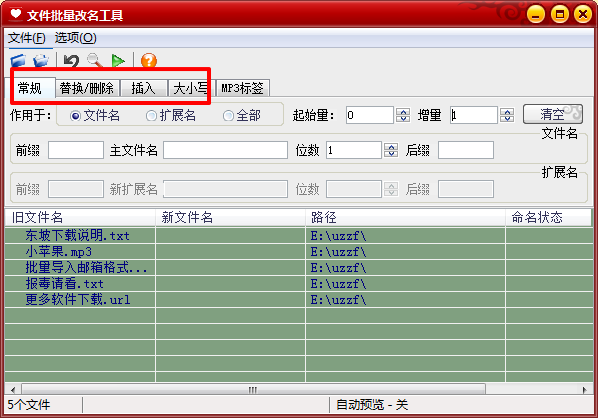Sort by the 旧文件名 column header

tap(80, 217)
